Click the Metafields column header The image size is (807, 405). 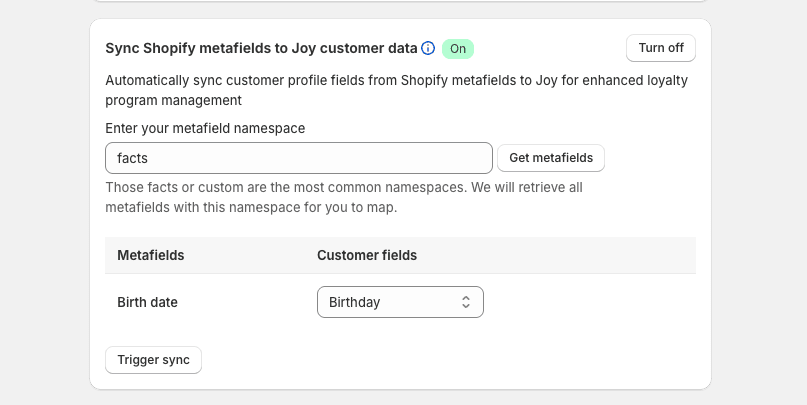[151, 255]
